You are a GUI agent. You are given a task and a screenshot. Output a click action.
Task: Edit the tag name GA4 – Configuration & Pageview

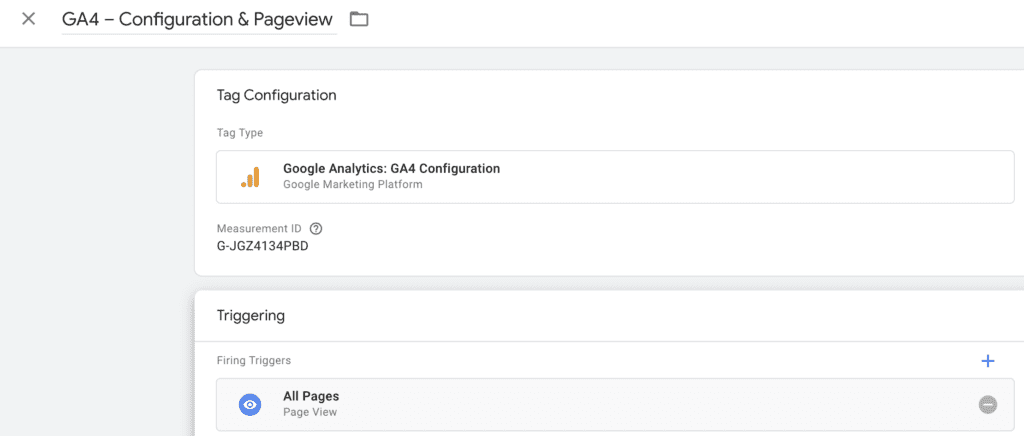pyautogui.click(x=199, y=20)
